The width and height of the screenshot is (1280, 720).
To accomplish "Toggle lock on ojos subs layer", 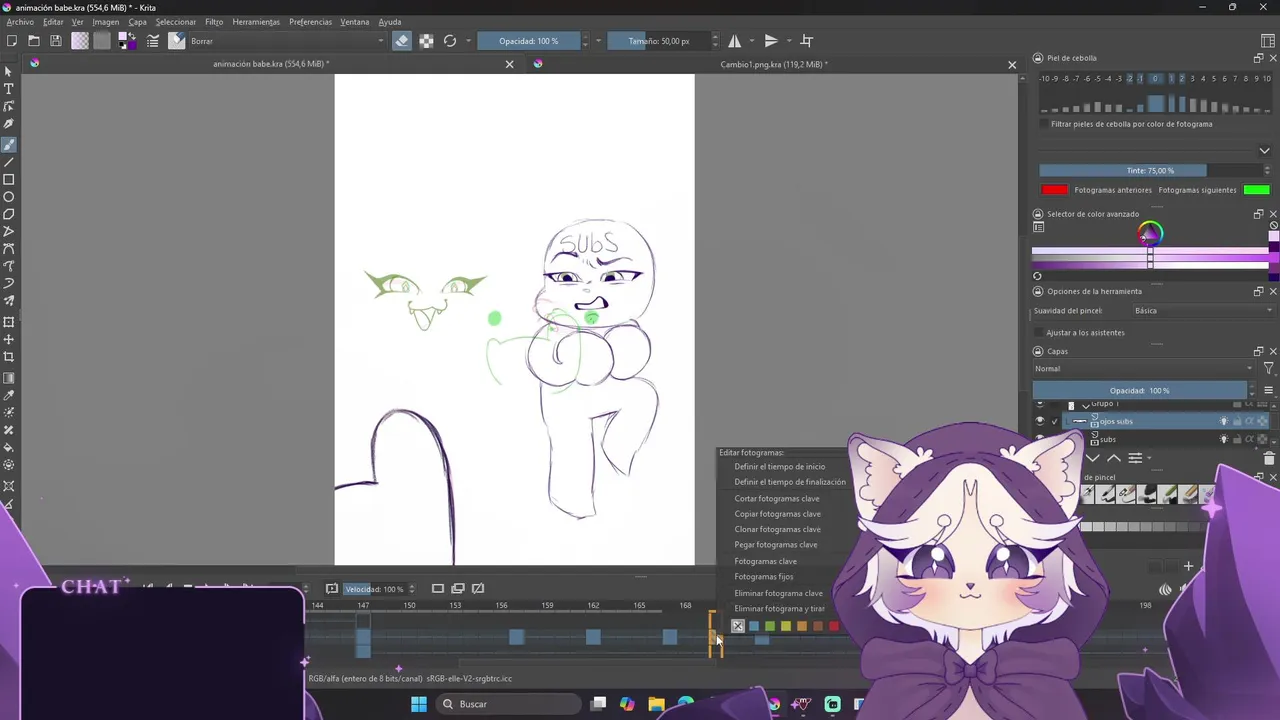I will pos(1236,421).
